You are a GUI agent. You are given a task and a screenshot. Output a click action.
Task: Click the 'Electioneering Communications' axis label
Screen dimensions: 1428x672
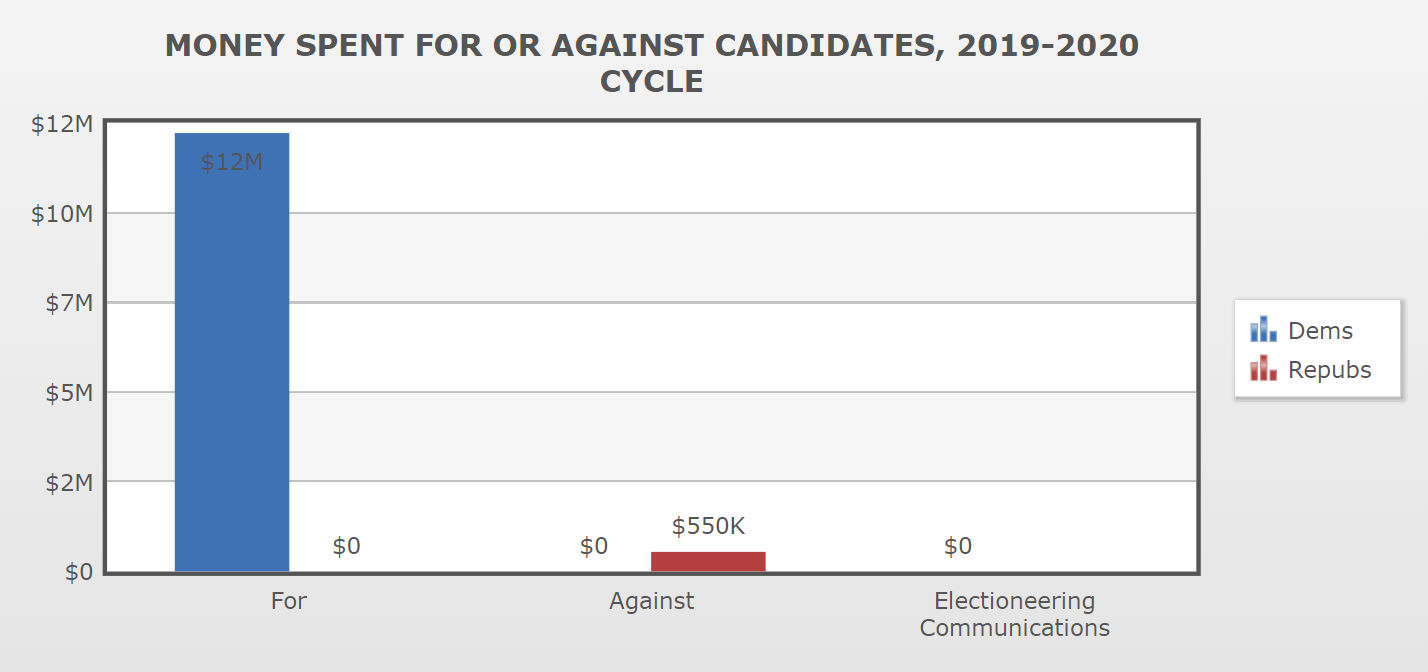point(1014,614)
